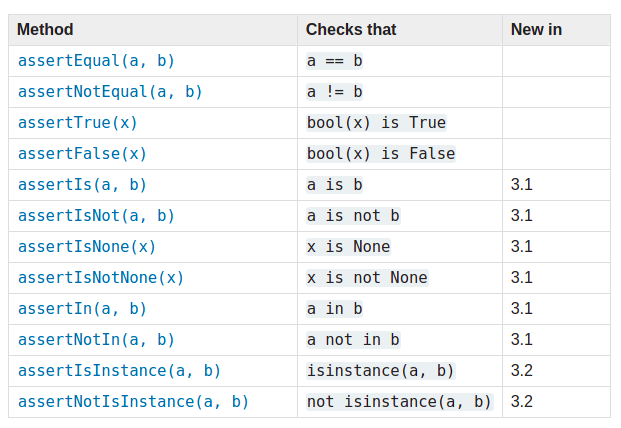This screenshot has height=428, width=621.
Task: Click the "a == b" code snippet
Action: tap(335, 61)
